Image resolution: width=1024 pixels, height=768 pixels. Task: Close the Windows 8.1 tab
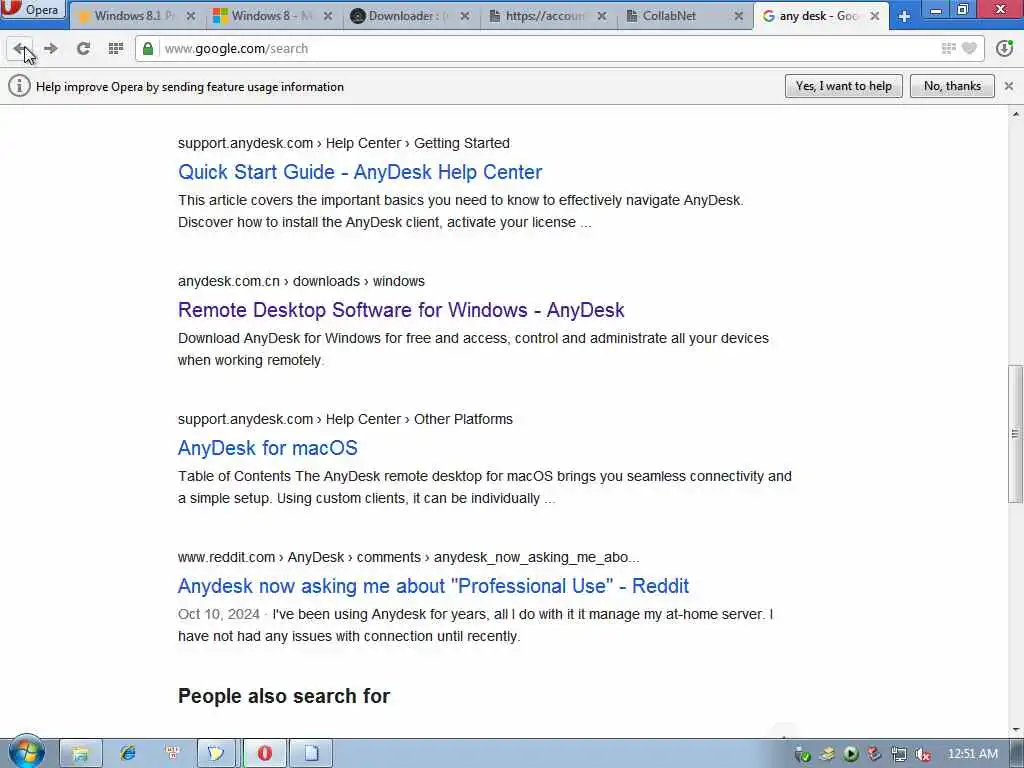[x=191, y=16]
